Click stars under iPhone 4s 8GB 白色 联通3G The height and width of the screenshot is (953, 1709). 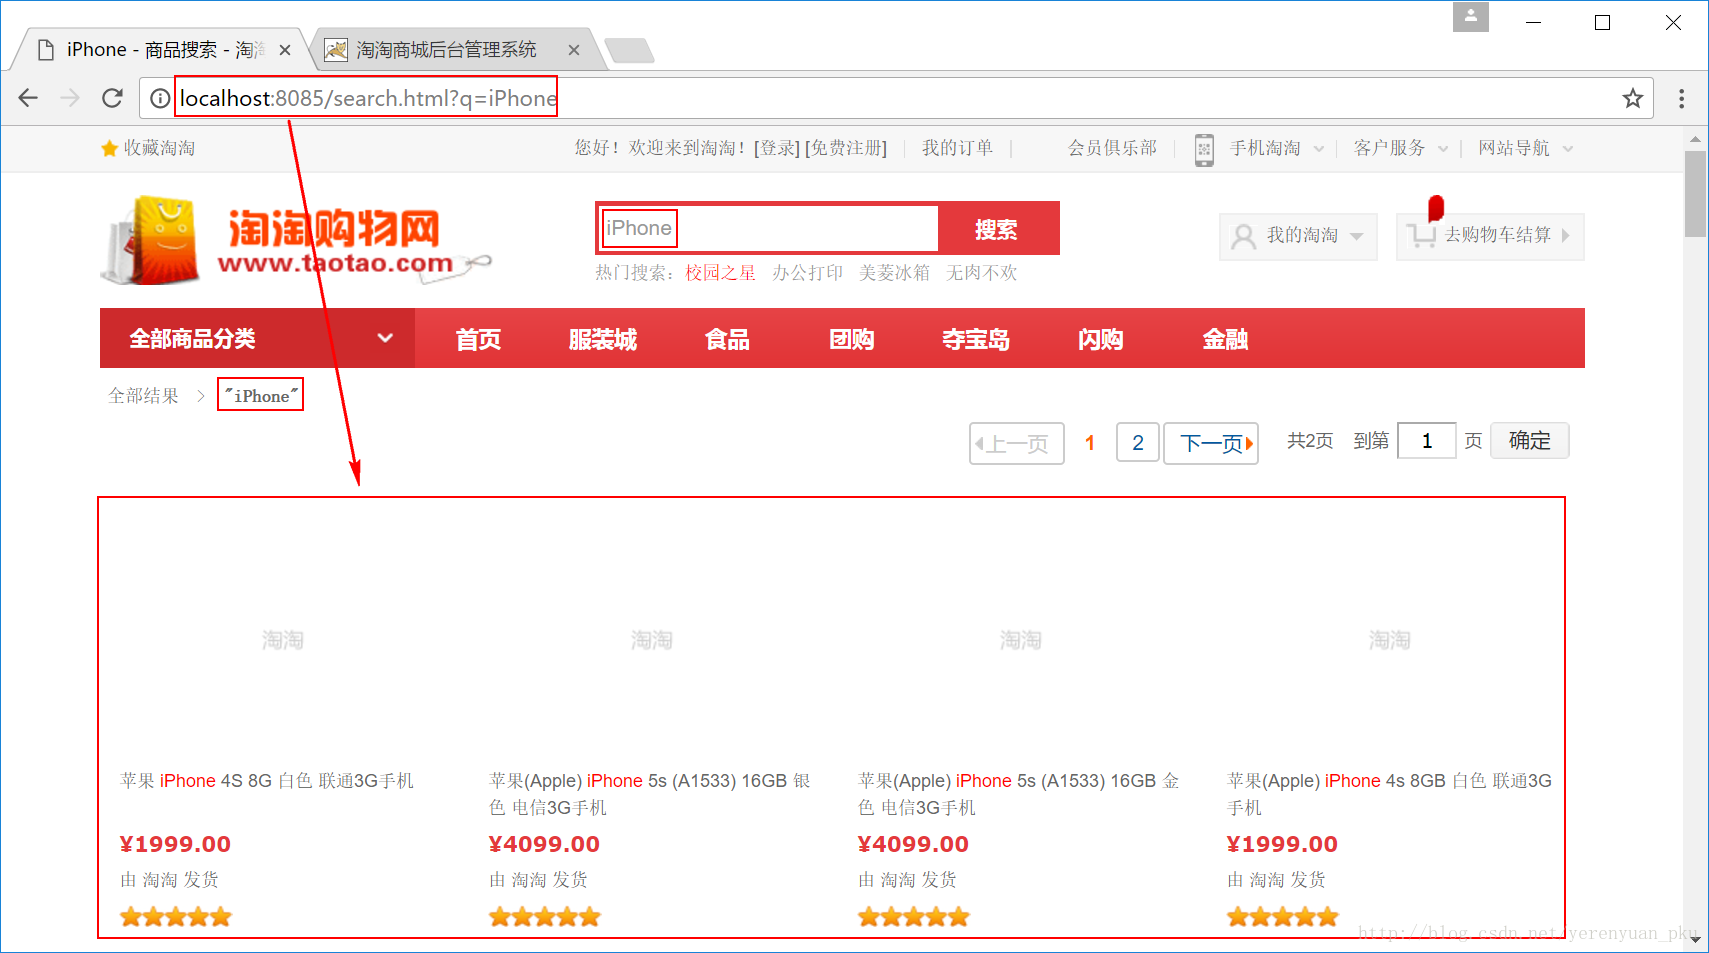coord(1283,916)
